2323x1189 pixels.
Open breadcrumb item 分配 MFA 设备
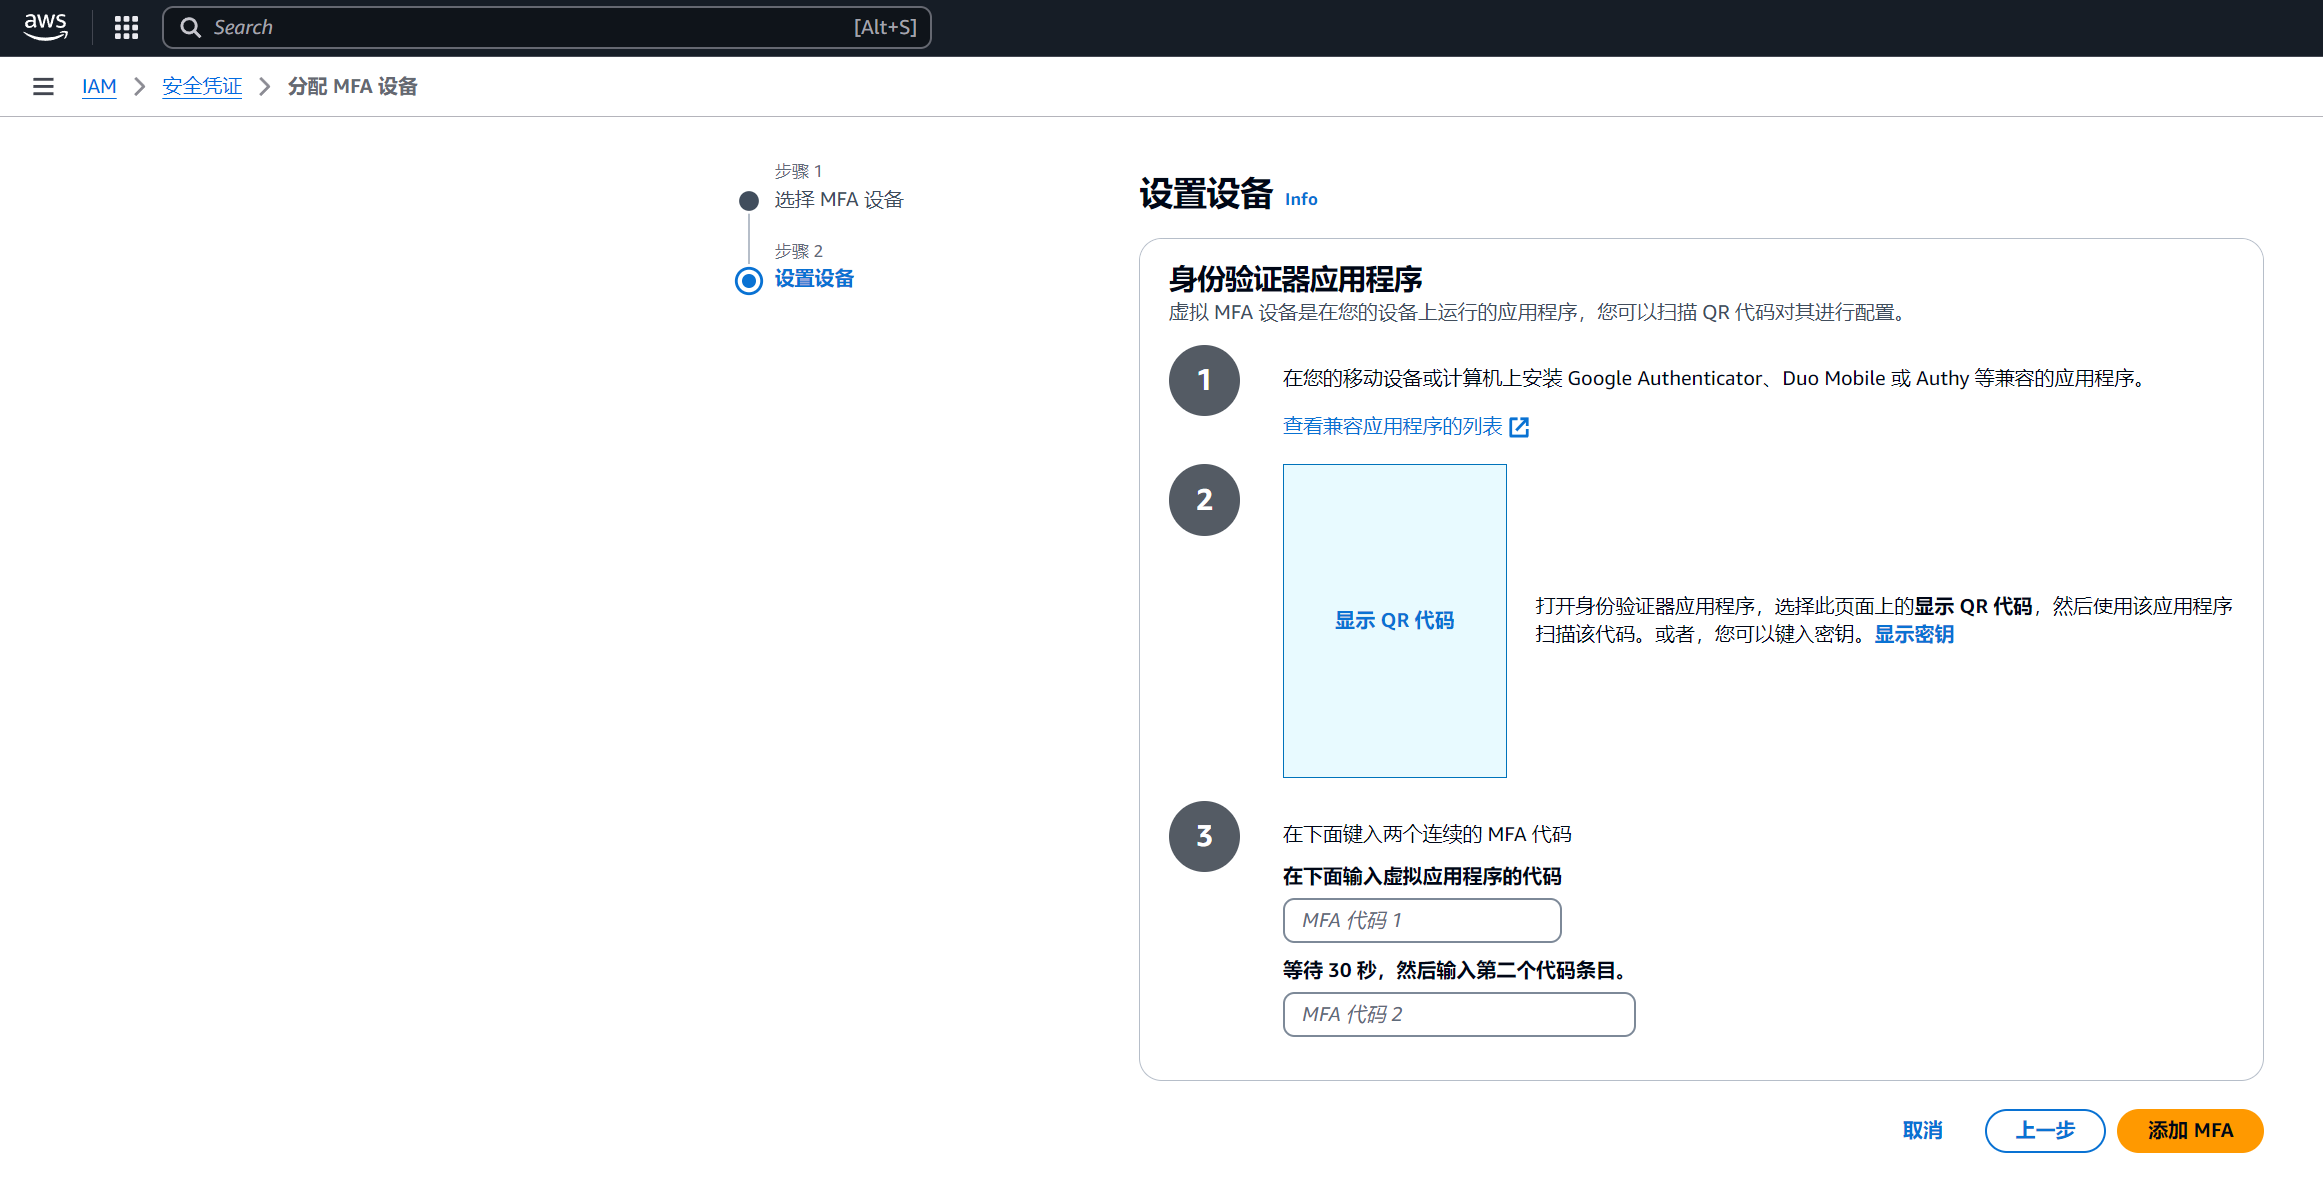[352, 86]
